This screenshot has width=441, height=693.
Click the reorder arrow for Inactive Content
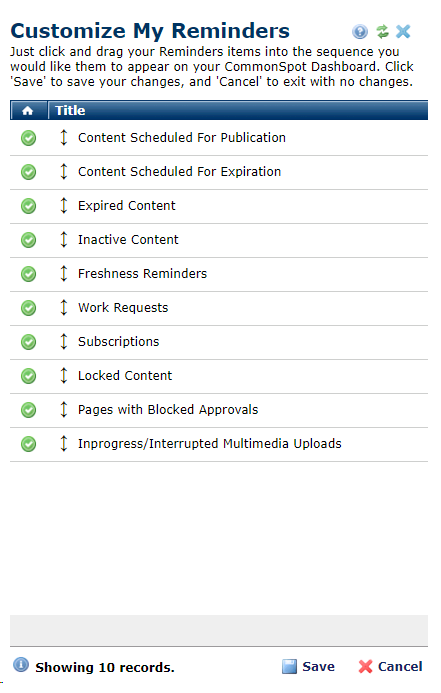point(64,240)
